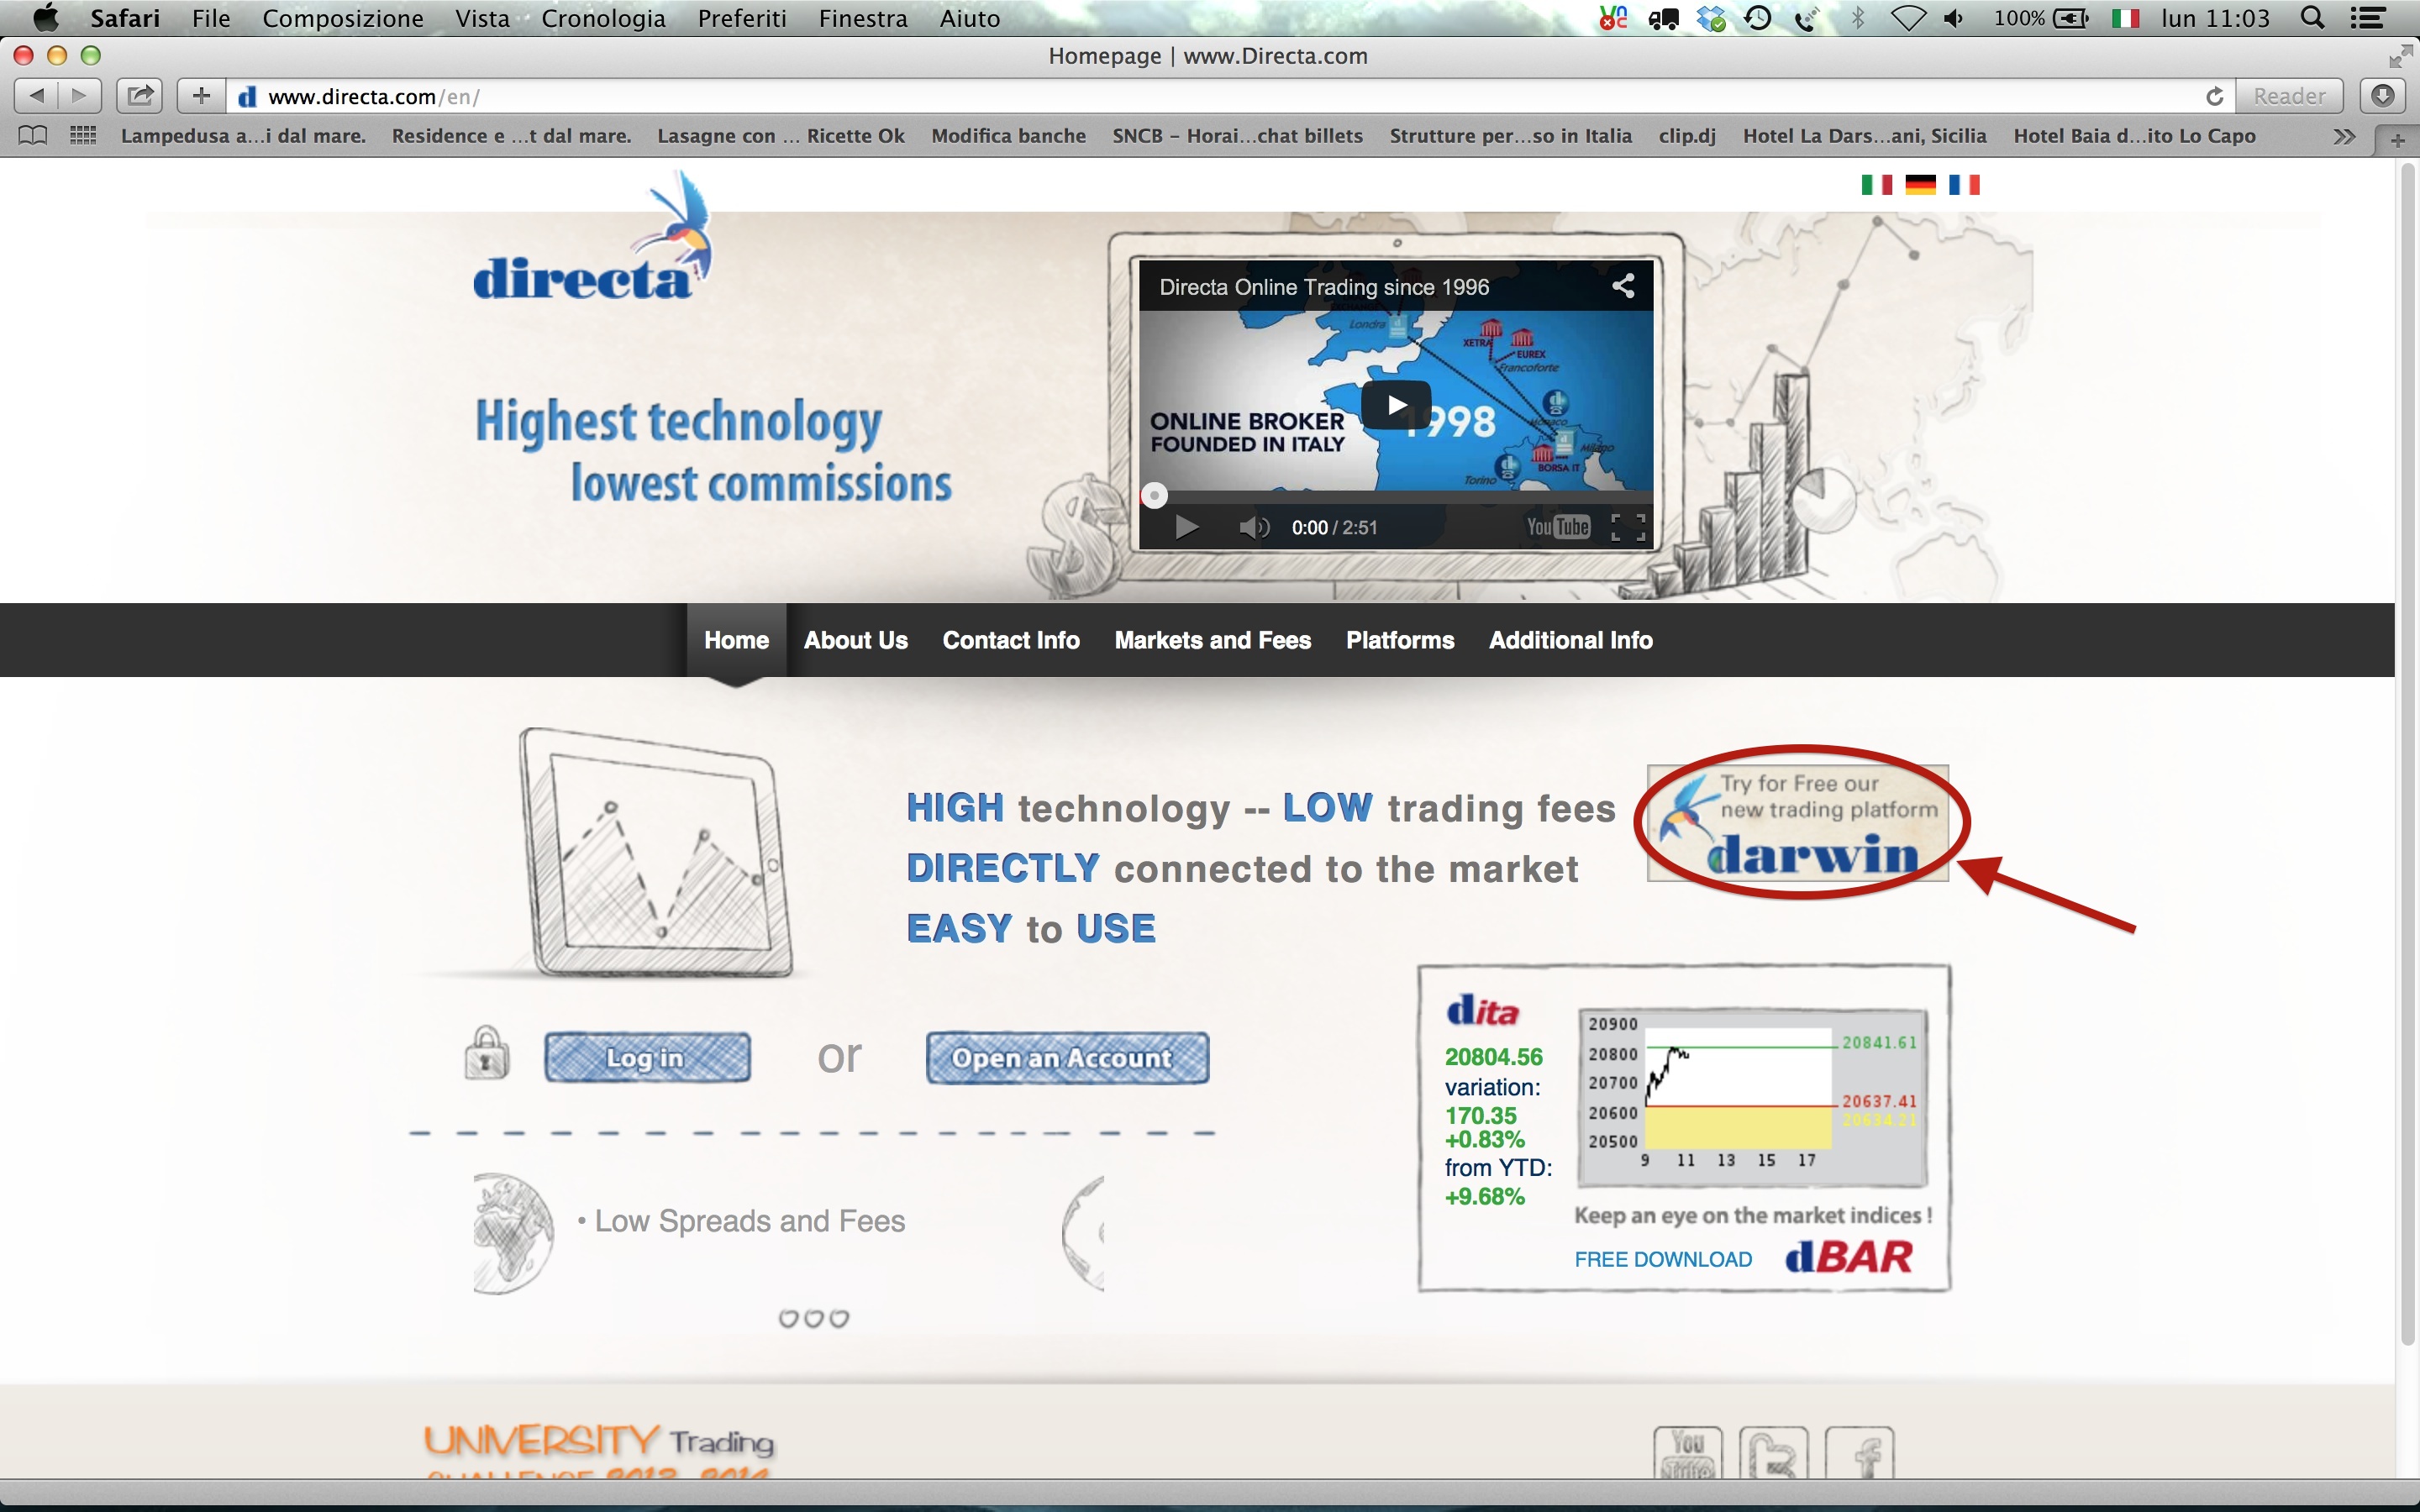
Task: Open Modifica banche bookmark
Action: (x=1008, y=135)
